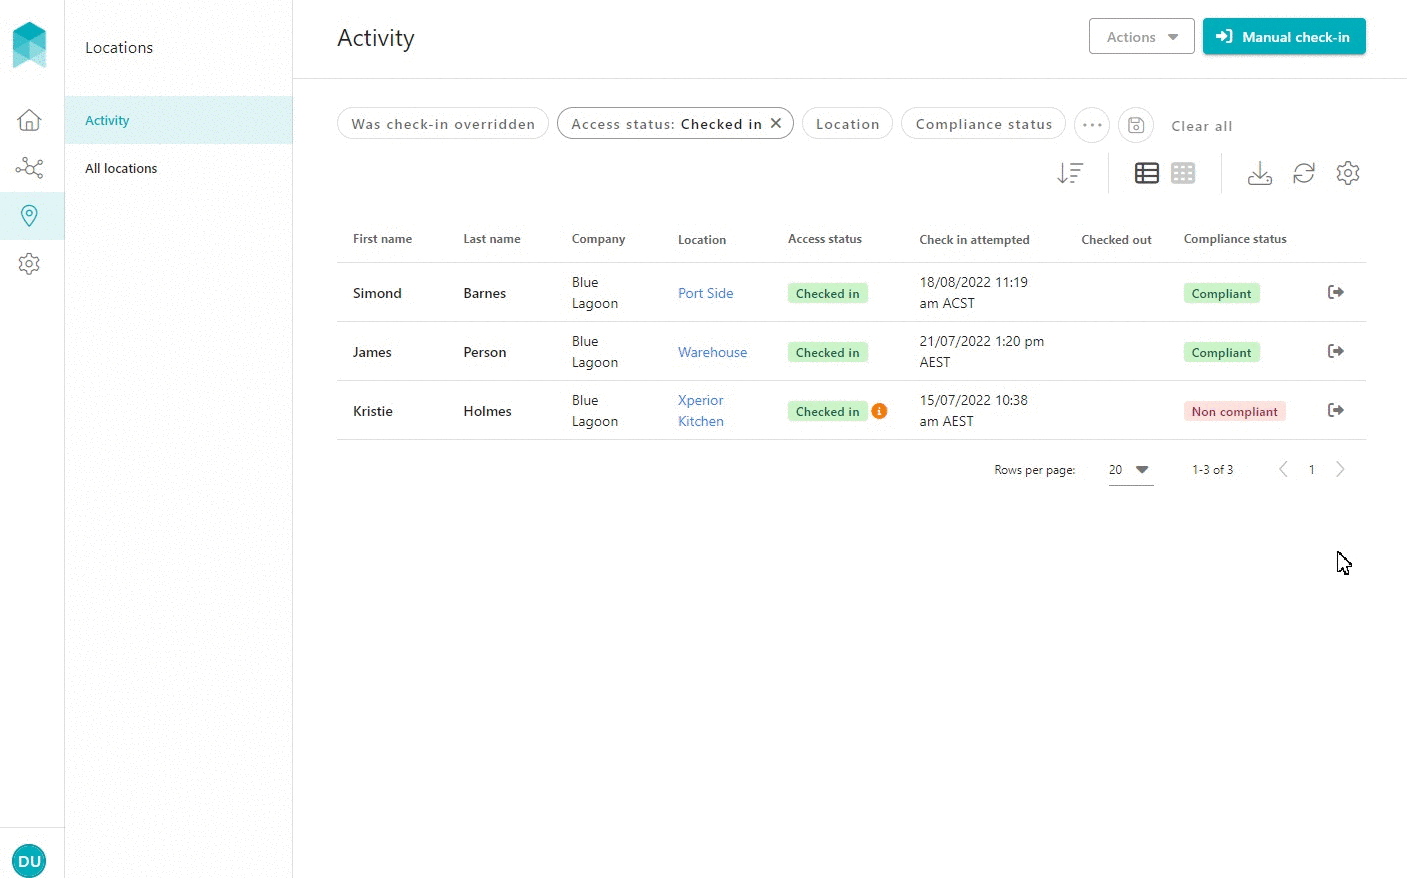Switch to grid card view
This screenshot has width=1407, height=878.
click(1183, 173)
